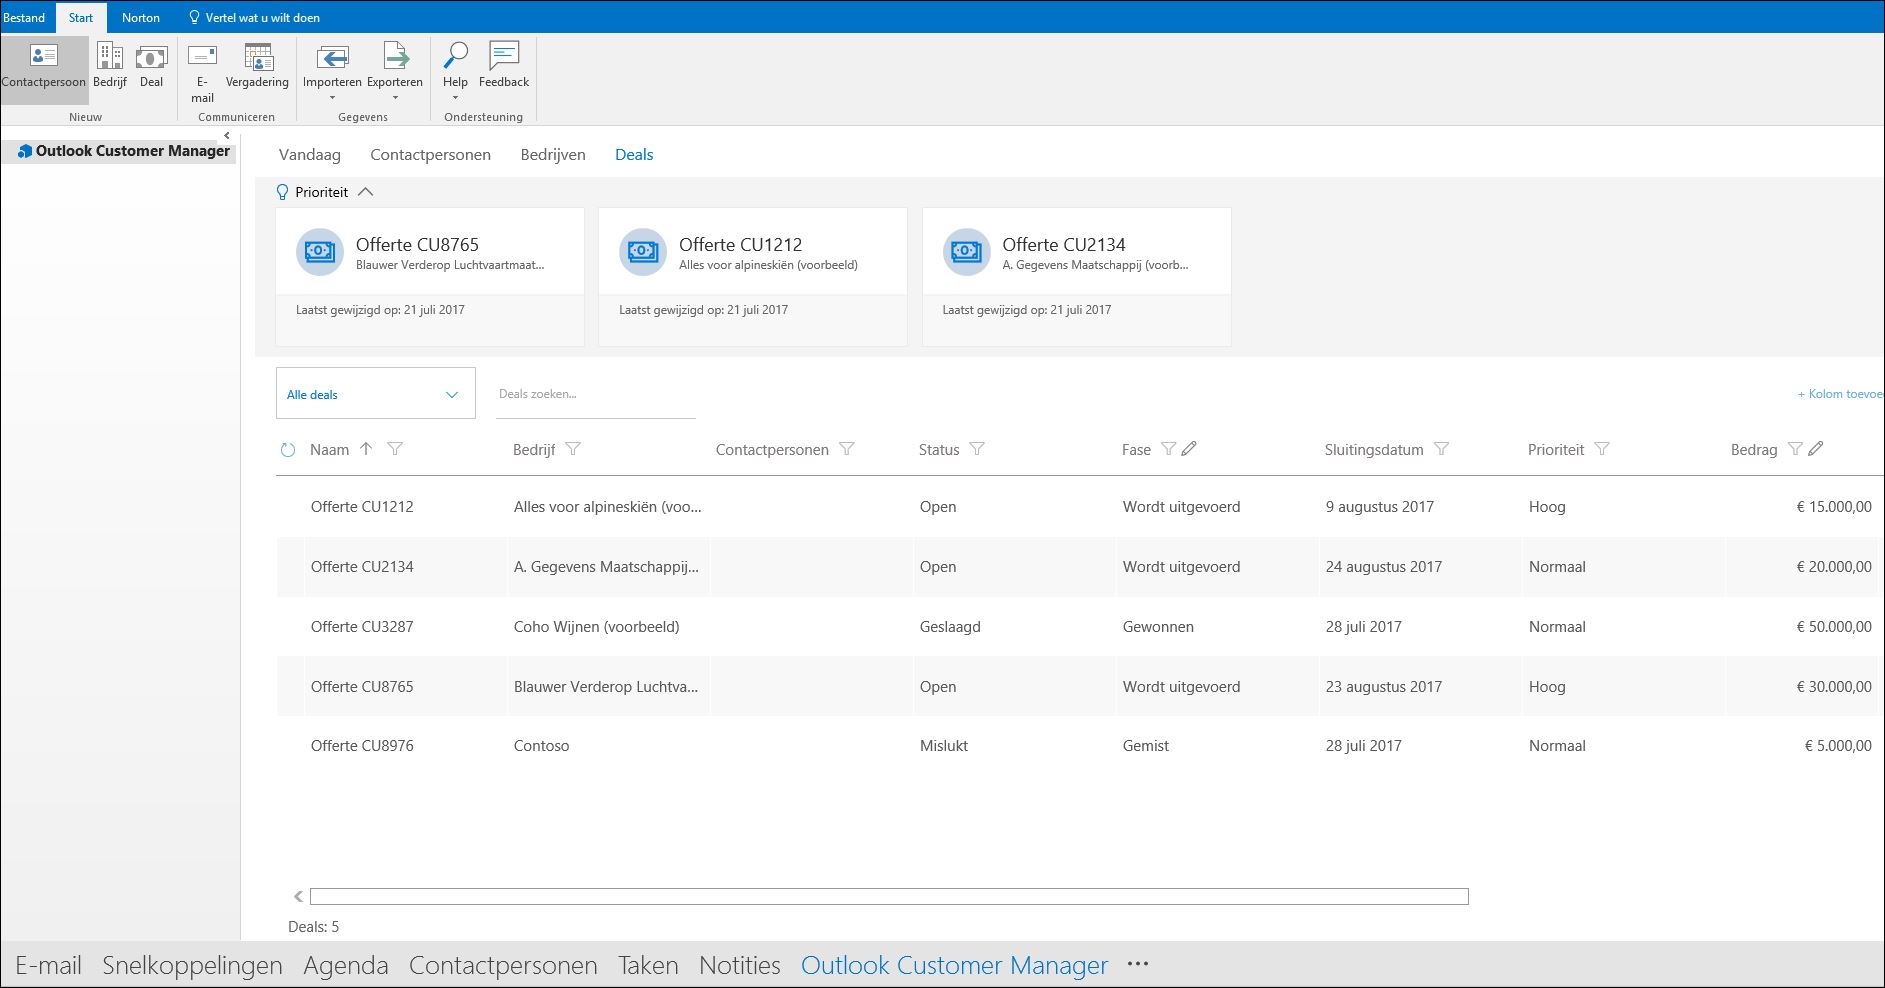The height and width of the screenshot is (988, 1885).
Task: Click the Mislukt status cell
Action: [944, 746]
